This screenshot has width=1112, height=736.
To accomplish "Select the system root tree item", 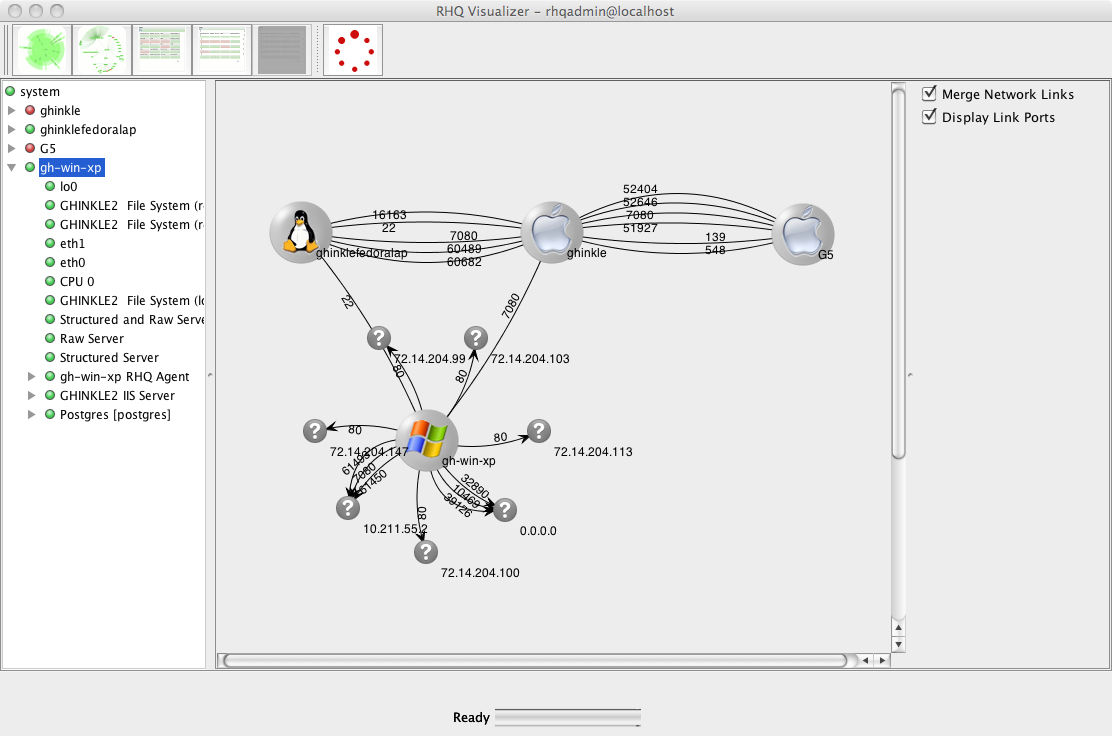I will point(40,91).
